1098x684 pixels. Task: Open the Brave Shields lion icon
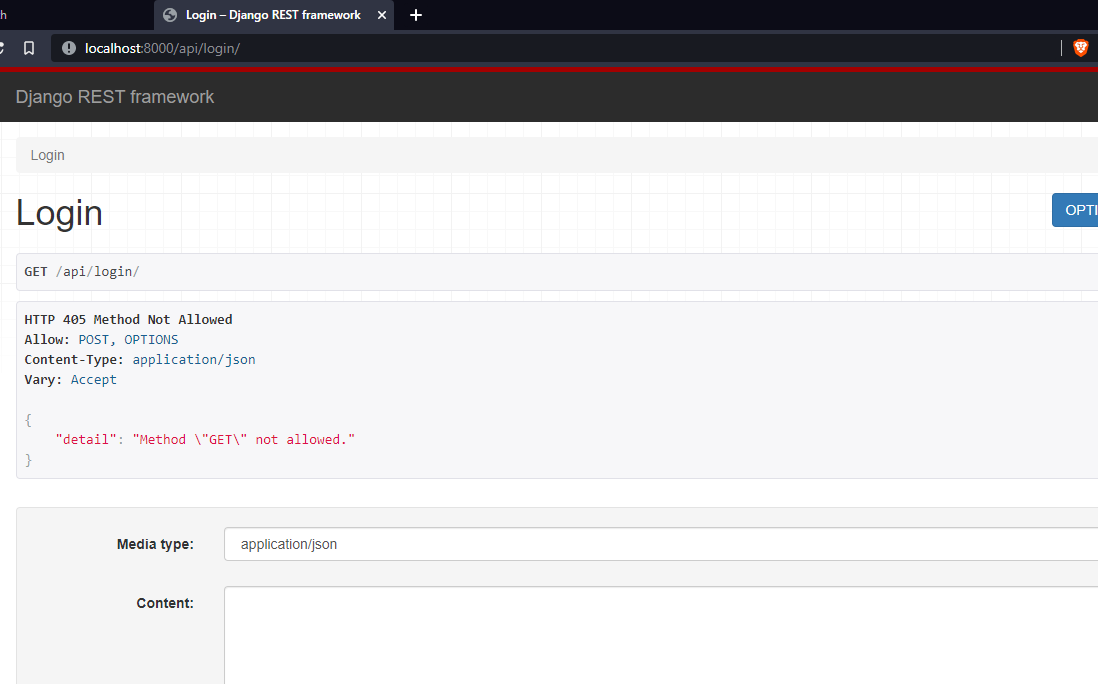click(1080, 48)
